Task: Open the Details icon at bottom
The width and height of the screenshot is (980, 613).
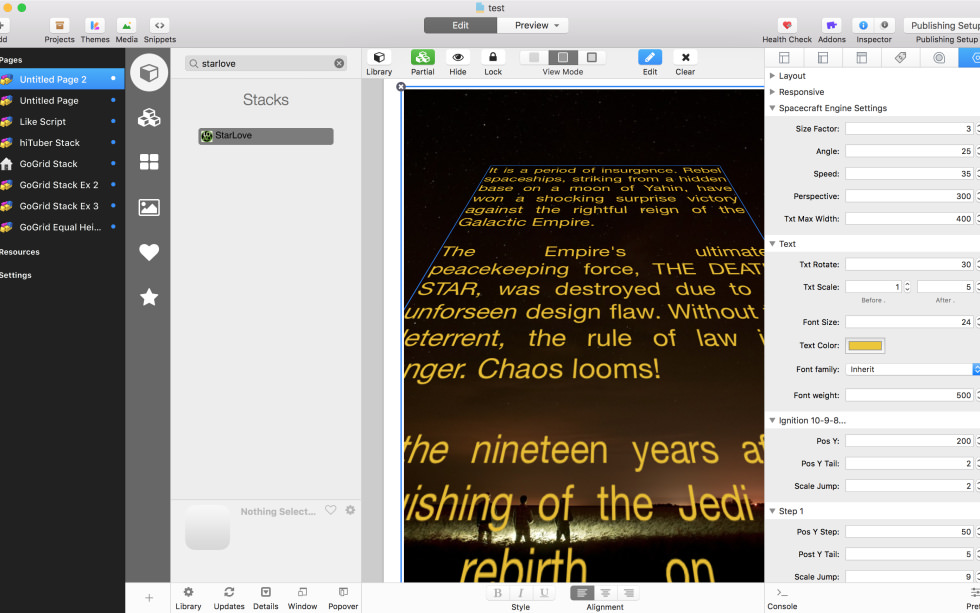Action: [x=266, y=592]
